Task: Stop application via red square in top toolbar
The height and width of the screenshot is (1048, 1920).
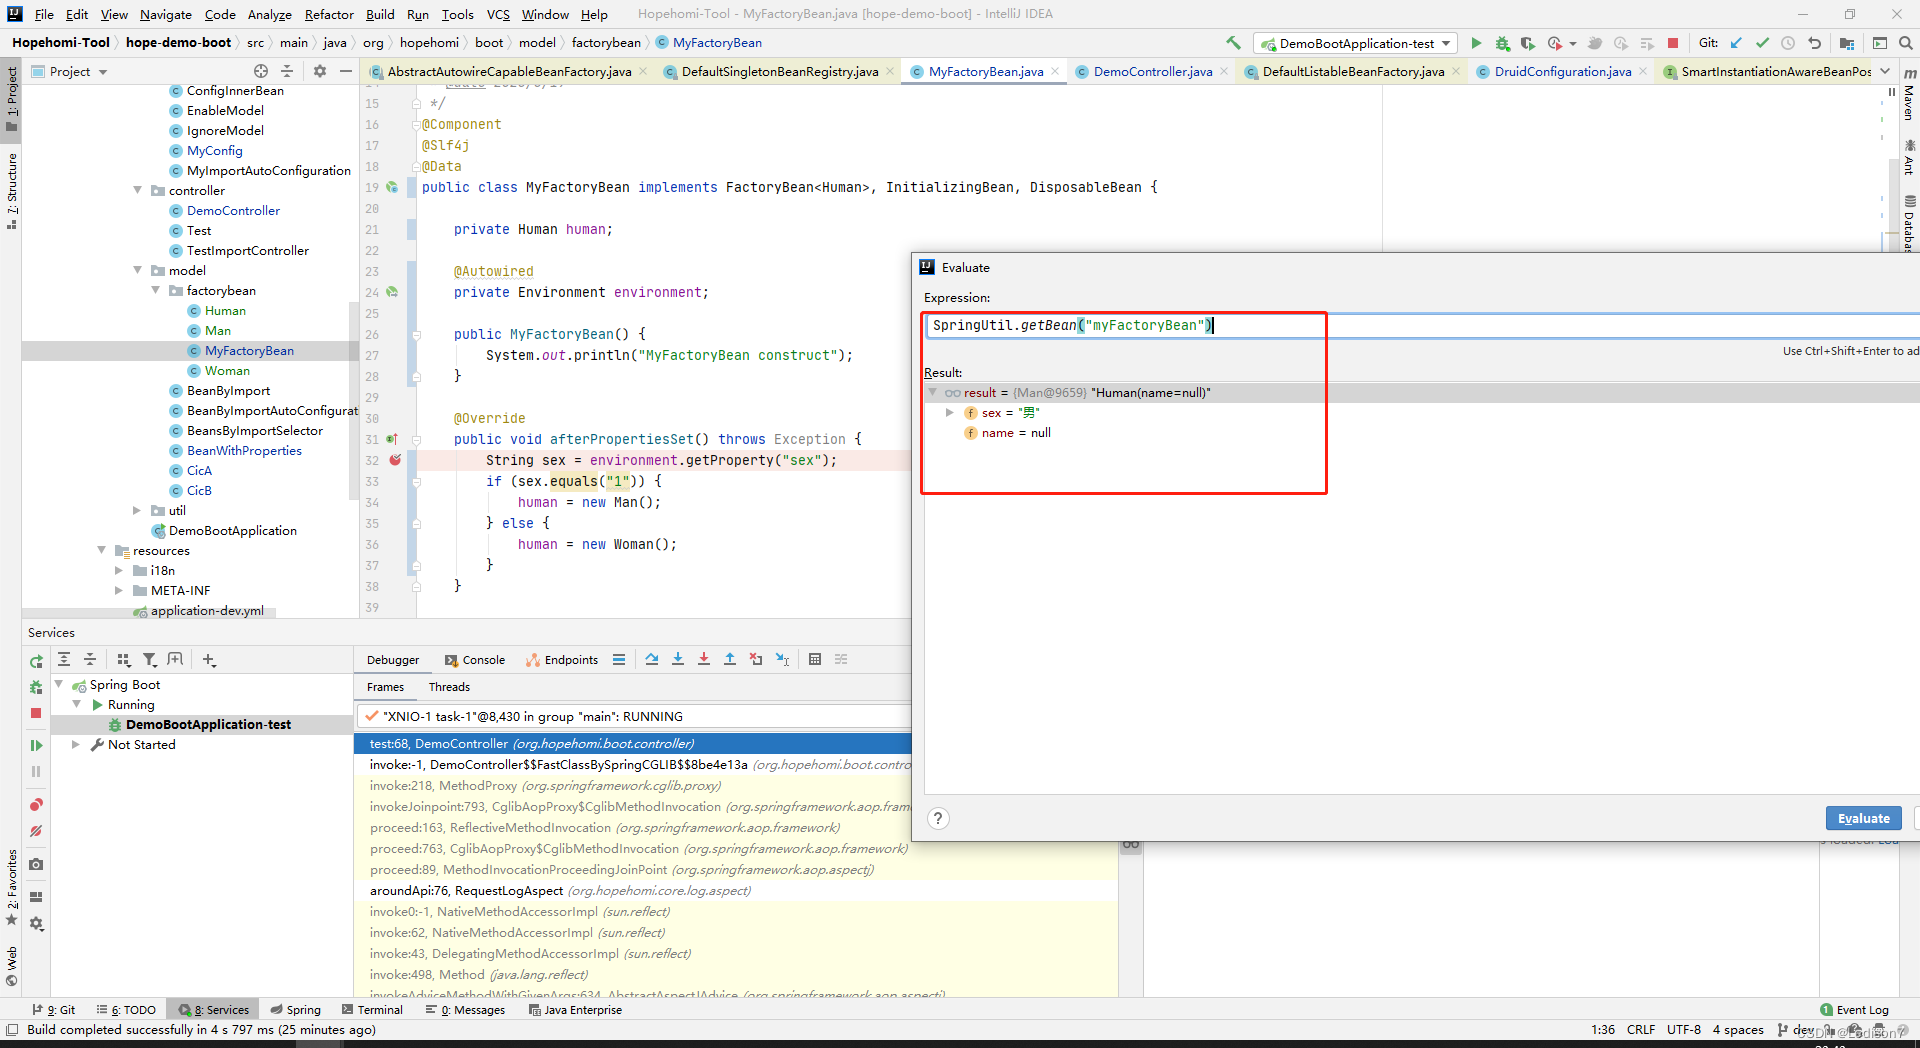Action: tap(1673, 43)
